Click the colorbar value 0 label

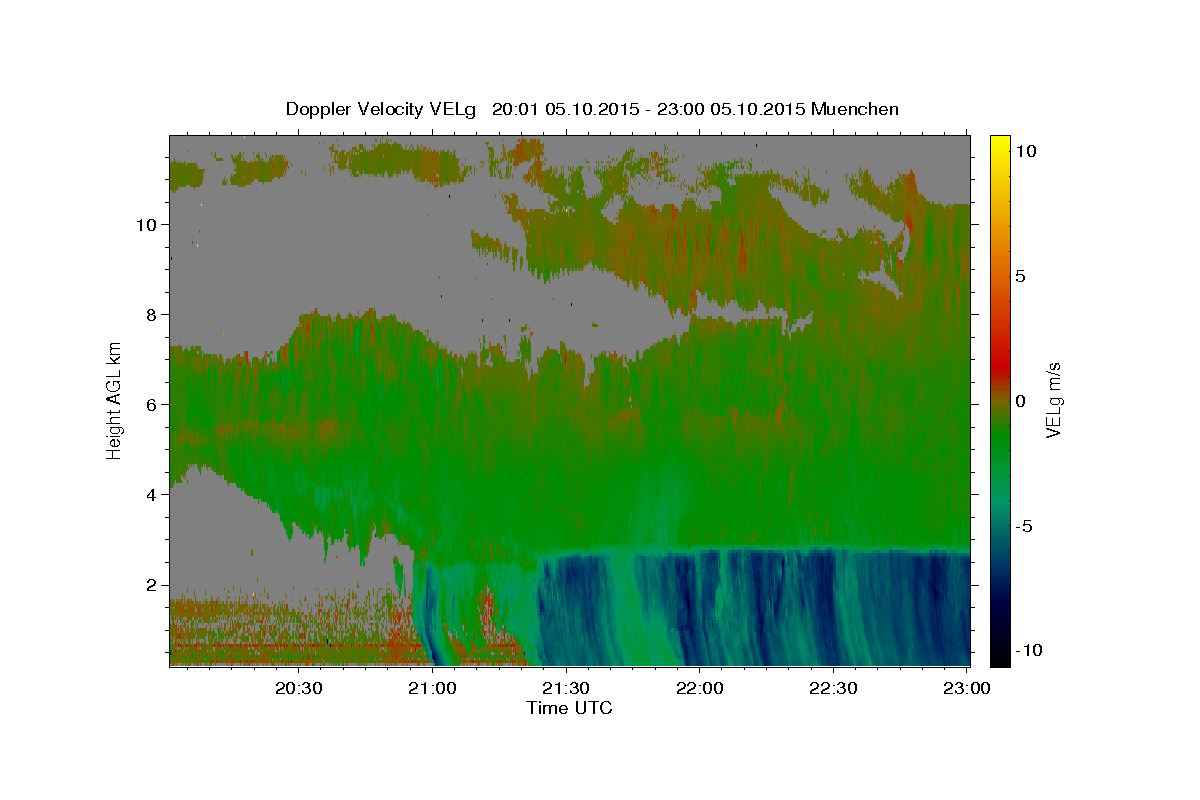click(x=1021, y=400)
